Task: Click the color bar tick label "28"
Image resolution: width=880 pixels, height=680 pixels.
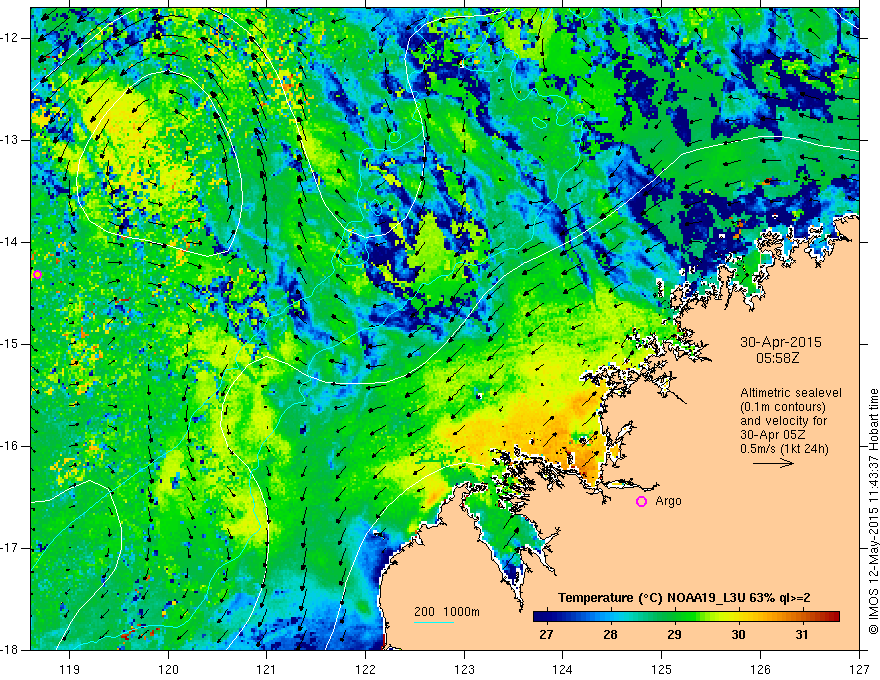Action: pyautogui.click(x=610, y=635)
